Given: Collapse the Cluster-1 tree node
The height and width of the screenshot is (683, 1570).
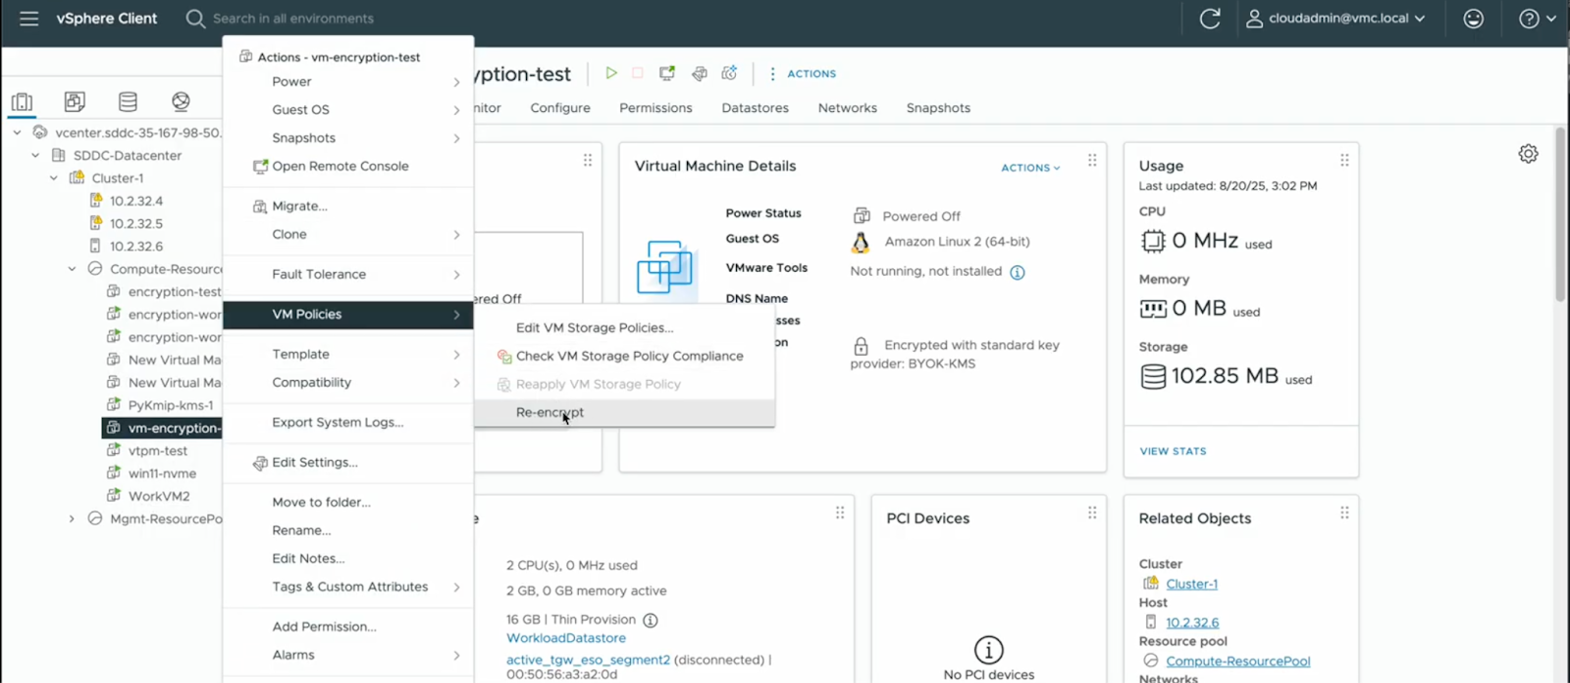Looking at the screenshot, I should 54,178.
